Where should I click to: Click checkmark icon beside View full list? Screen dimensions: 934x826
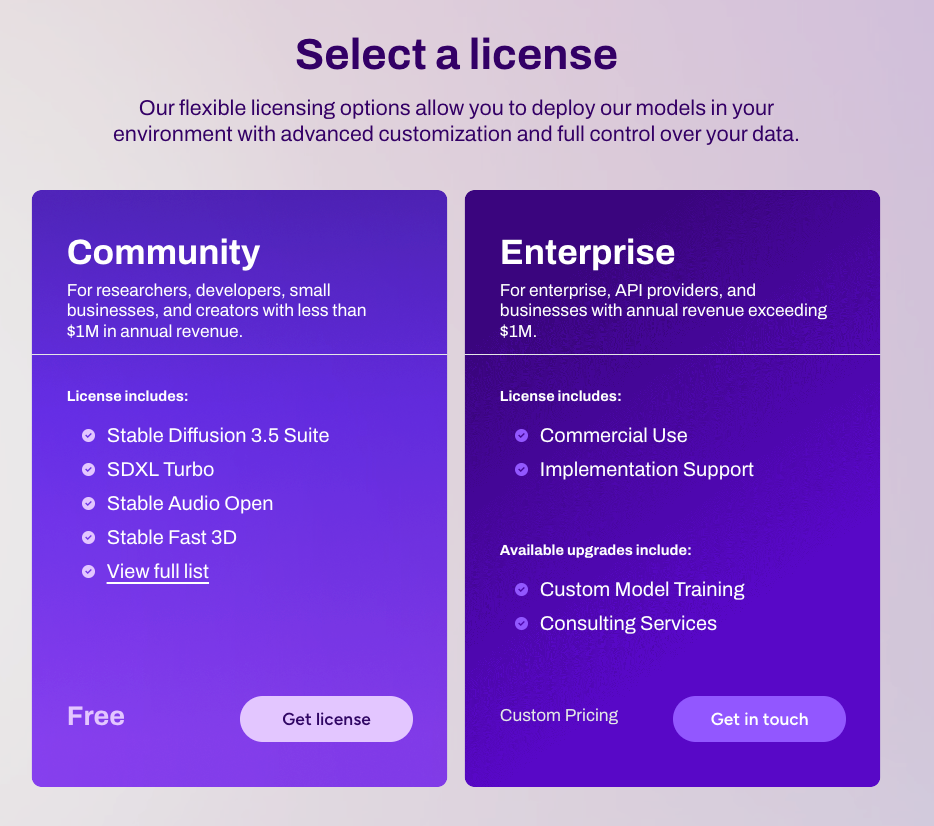88,572
